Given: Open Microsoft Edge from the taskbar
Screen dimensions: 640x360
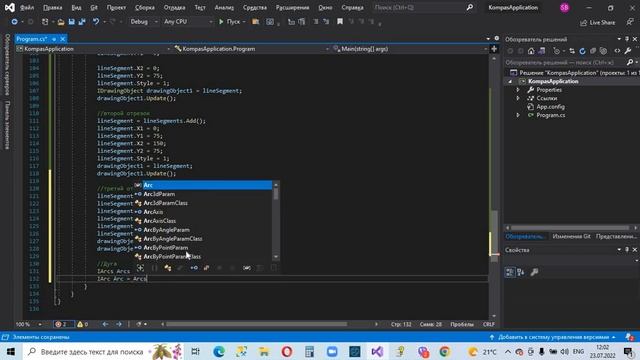Looking at the screenshot, I should [x=219, y=351].
